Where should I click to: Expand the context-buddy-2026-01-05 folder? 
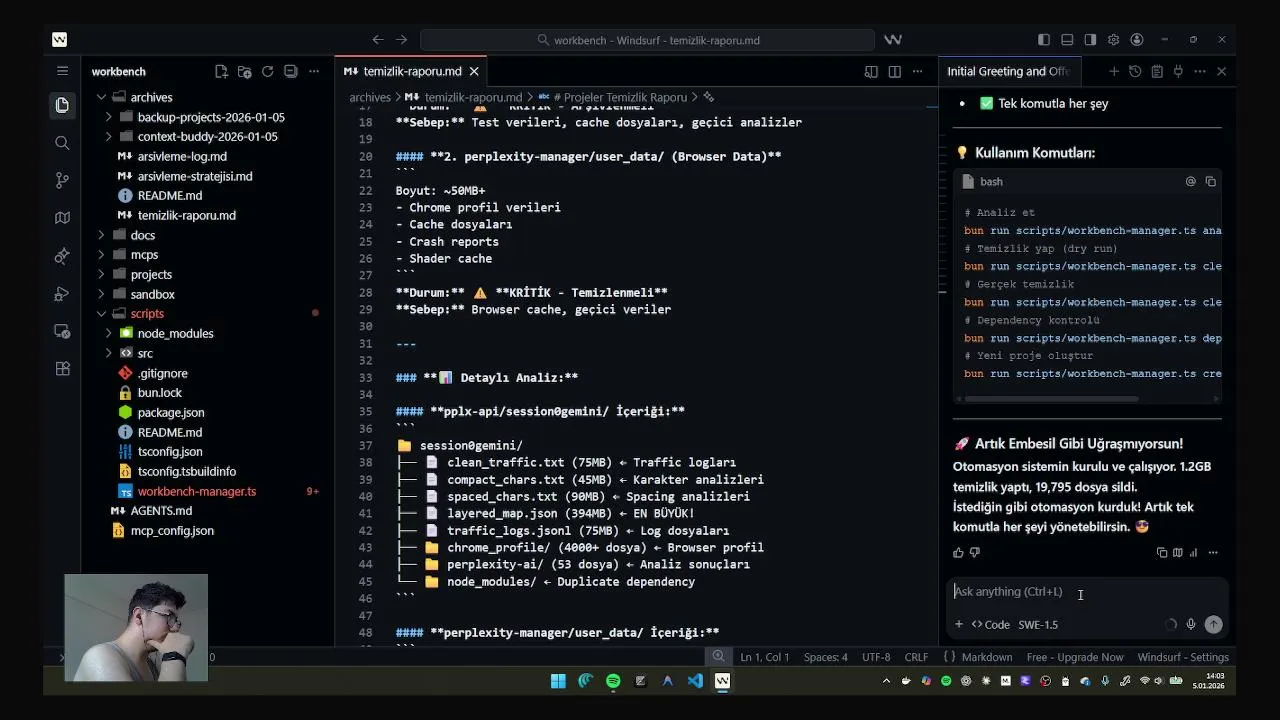coord(108,136)
